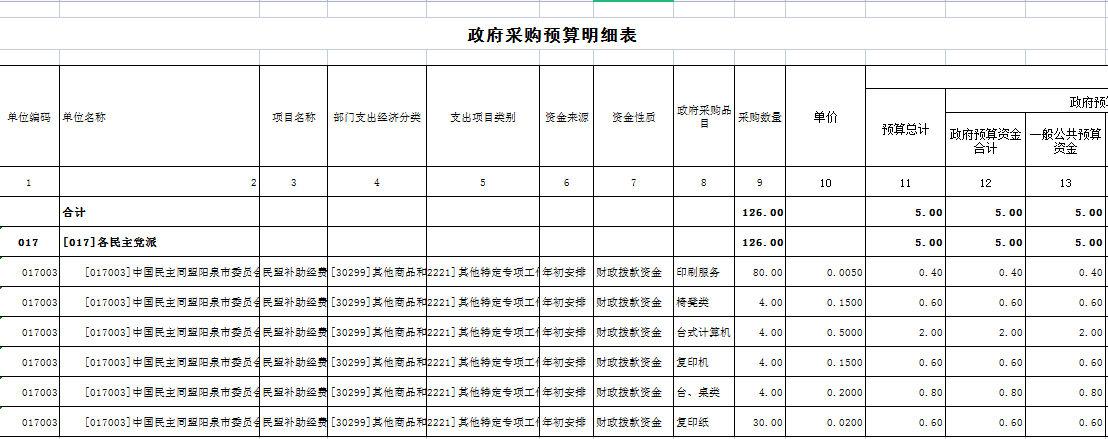Click the 台式计算机 item cell

click(704, 332)
